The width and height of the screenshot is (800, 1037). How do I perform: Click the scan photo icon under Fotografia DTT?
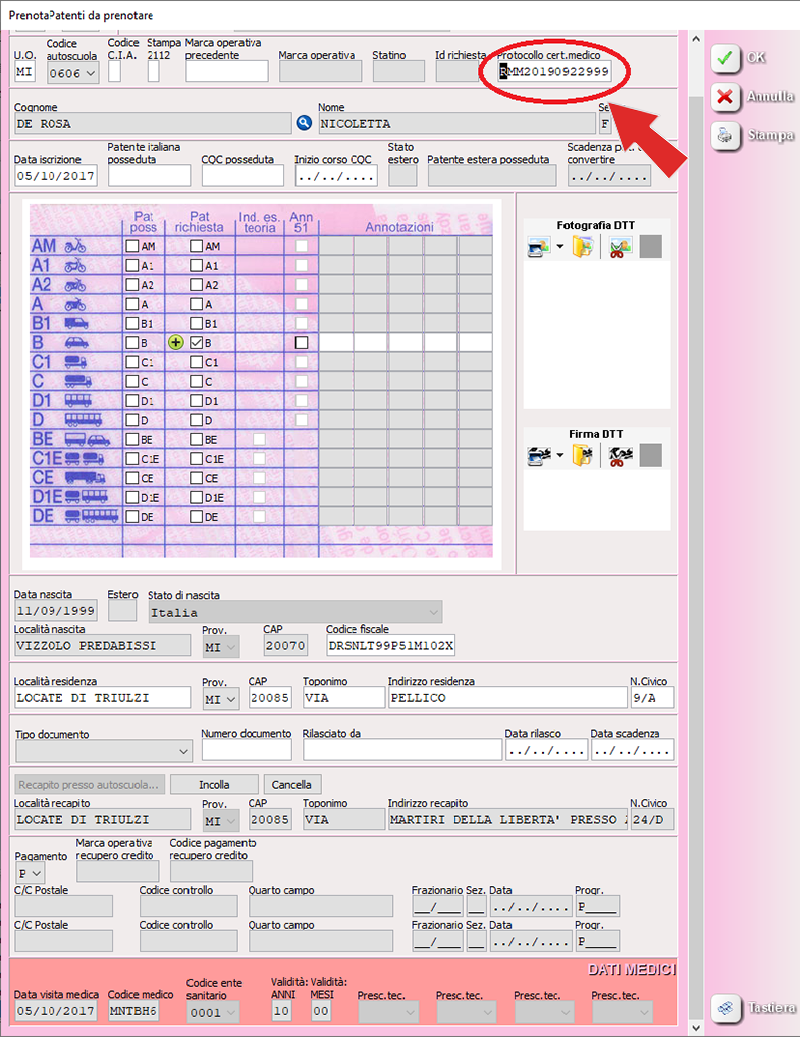tap(538, 248)
